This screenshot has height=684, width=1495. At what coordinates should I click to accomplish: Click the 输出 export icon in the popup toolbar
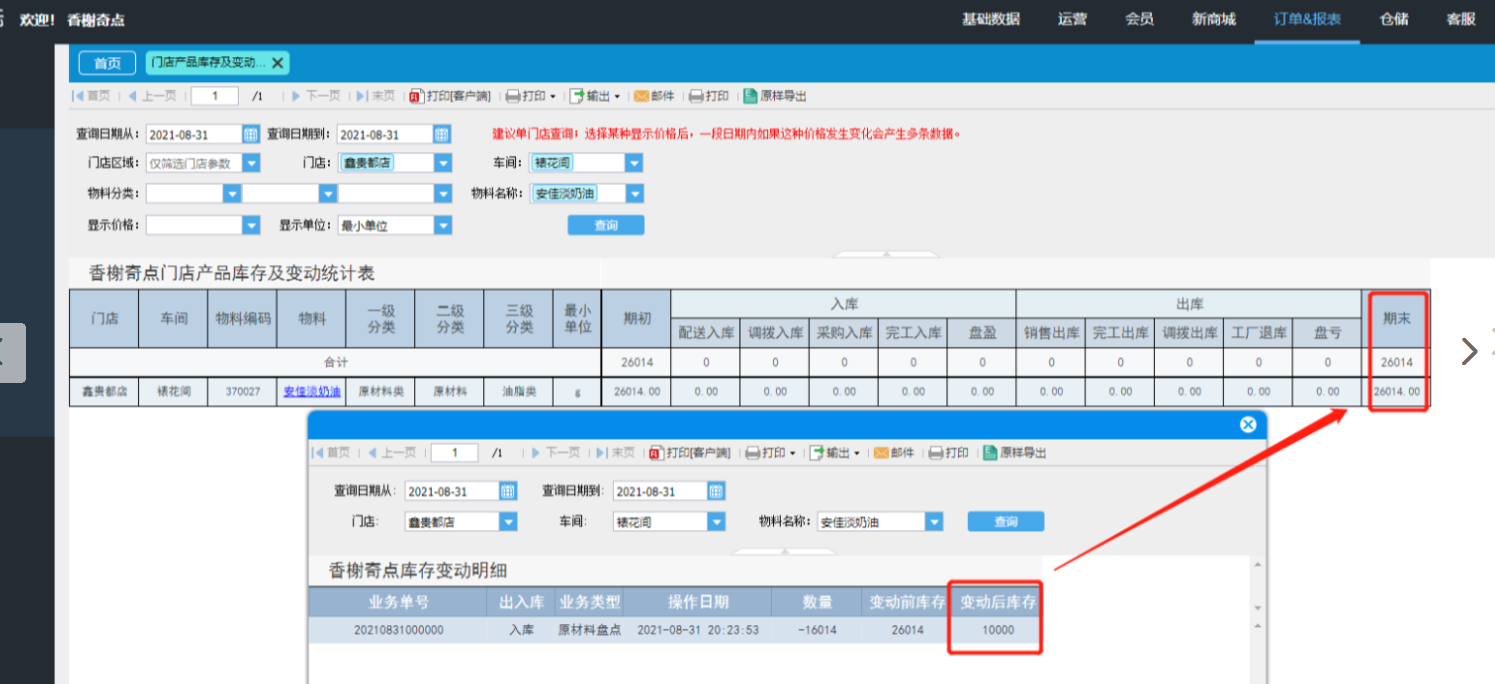(x=817, y=453)
